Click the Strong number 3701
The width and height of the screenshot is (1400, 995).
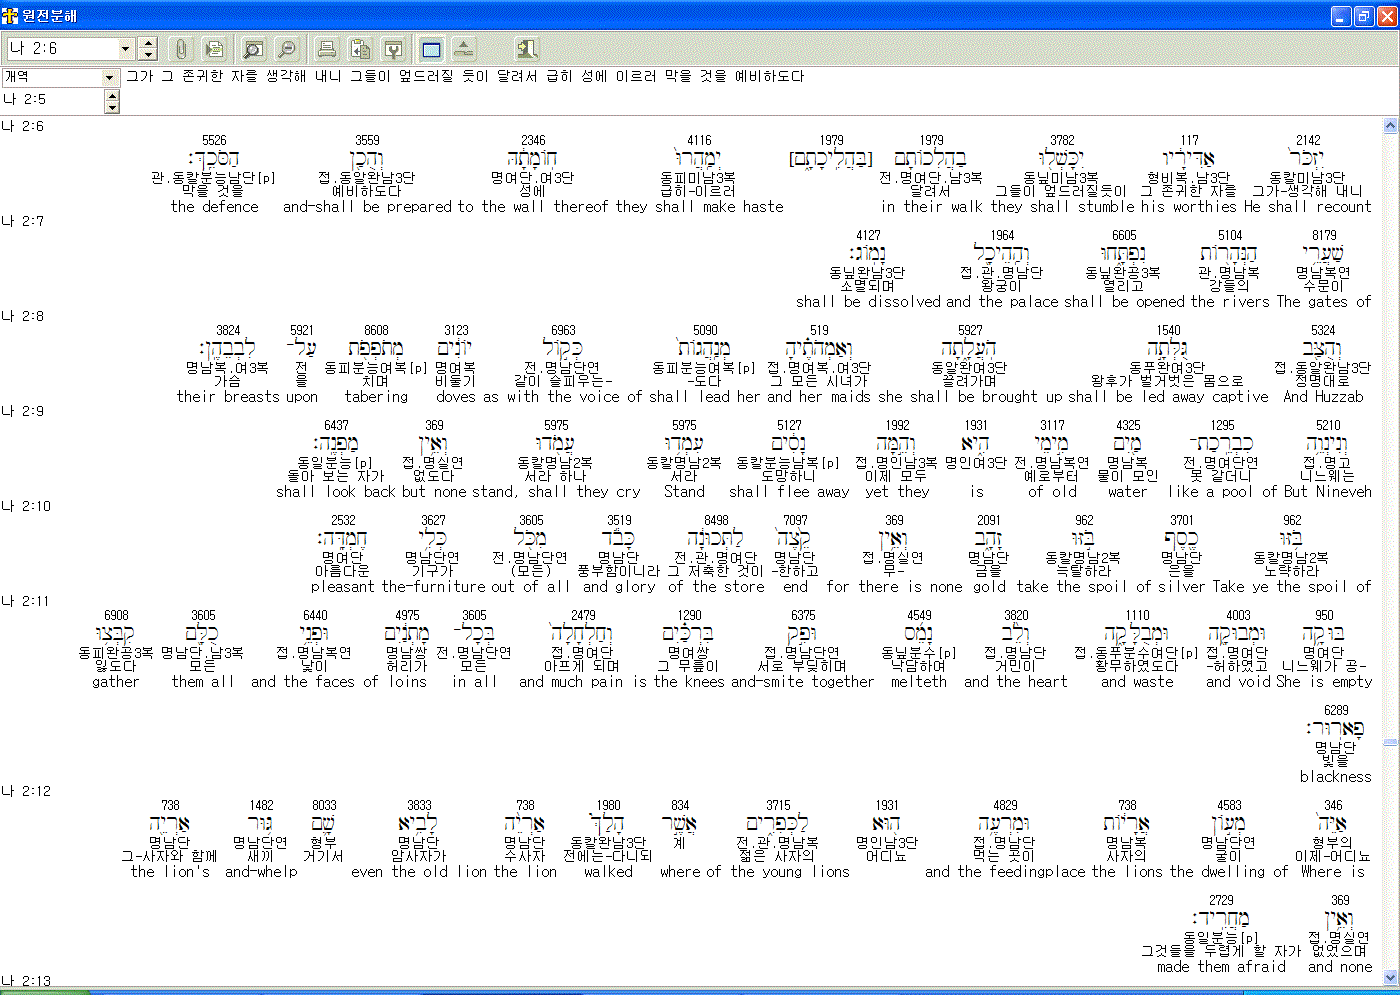click(1182, 521)
